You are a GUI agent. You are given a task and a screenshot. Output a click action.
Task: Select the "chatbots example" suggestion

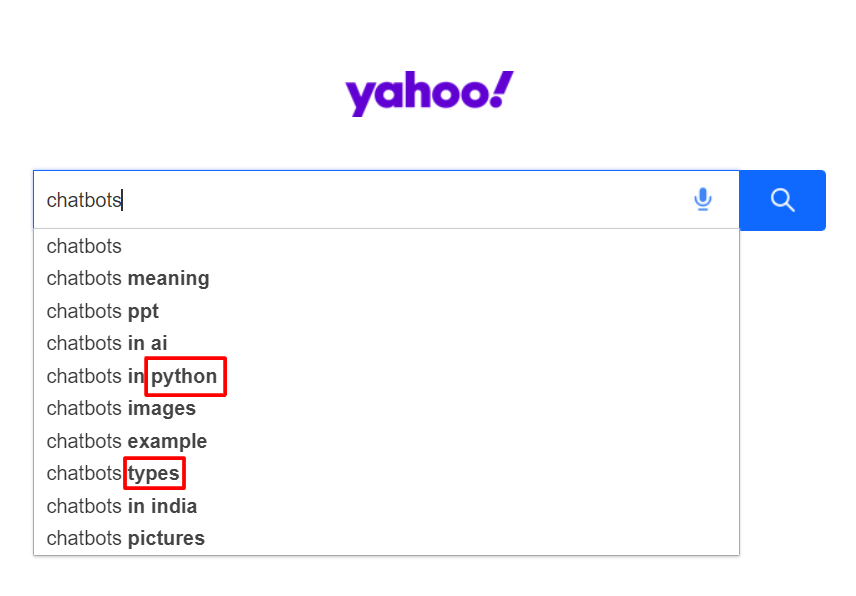pyautogui.click(x=127, y=441)
